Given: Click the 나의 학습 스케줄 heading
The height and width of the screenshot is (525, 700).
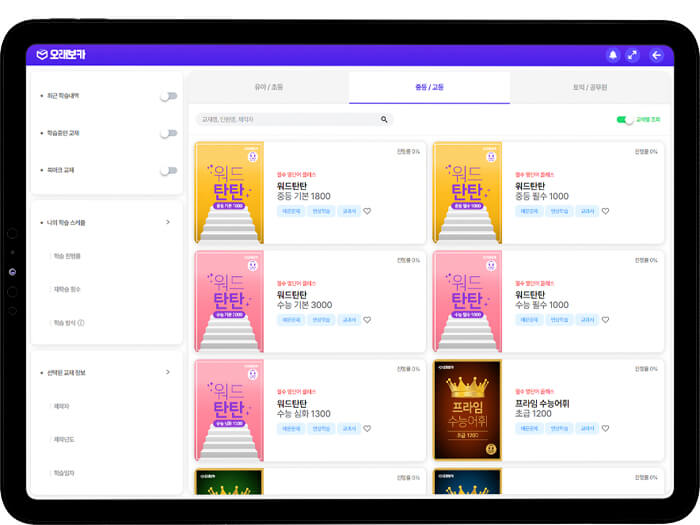Looking at the screenshot, I should click(66, 222).
